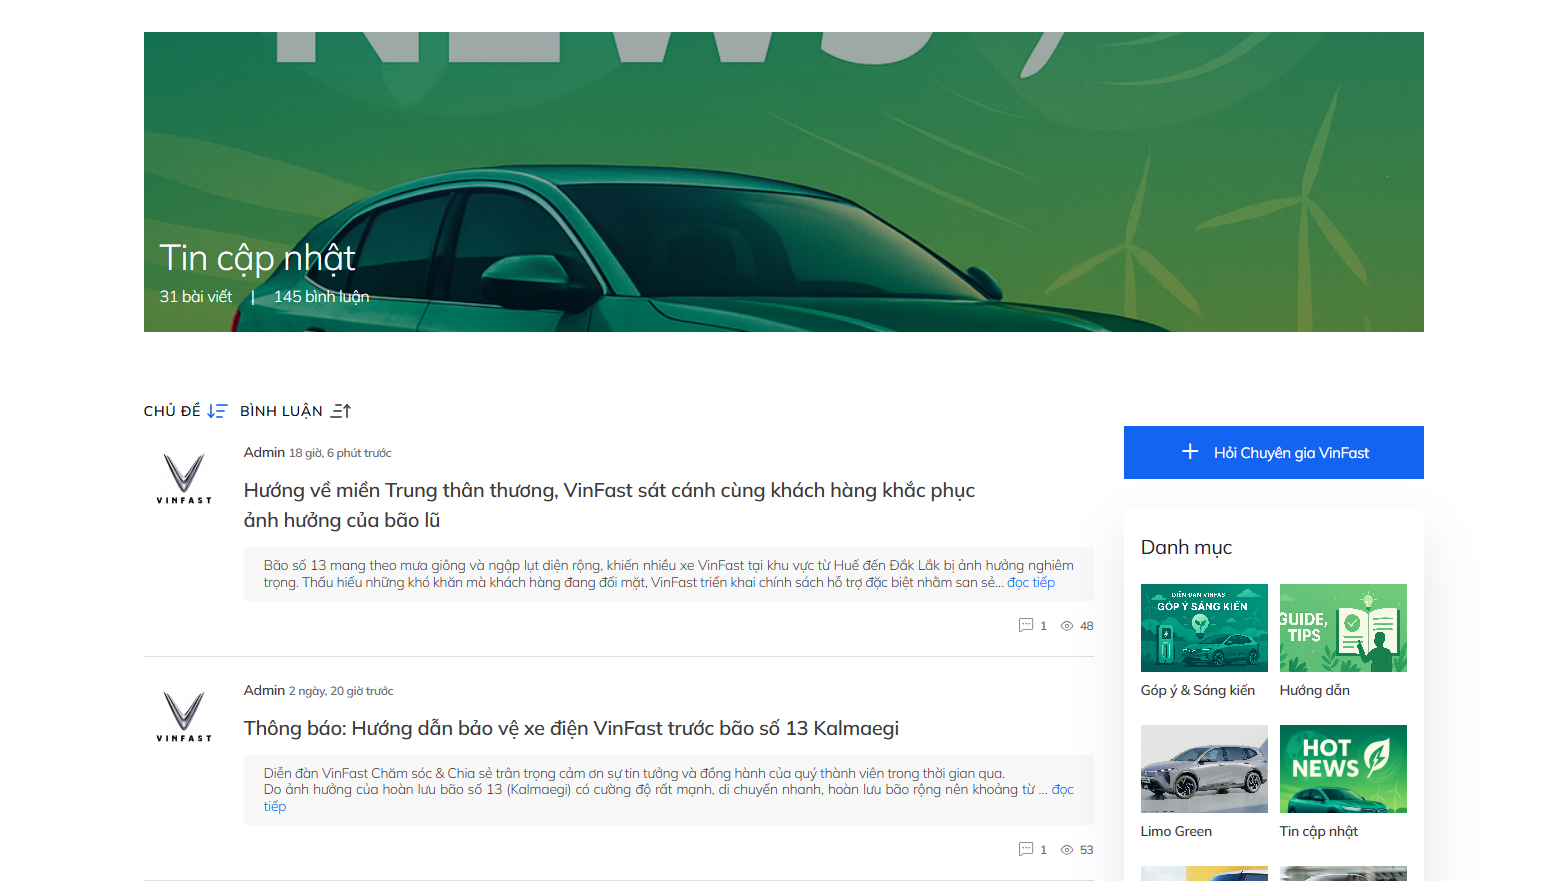
Task: Click VinFast avatar on first post
Action: pos(184,478)
